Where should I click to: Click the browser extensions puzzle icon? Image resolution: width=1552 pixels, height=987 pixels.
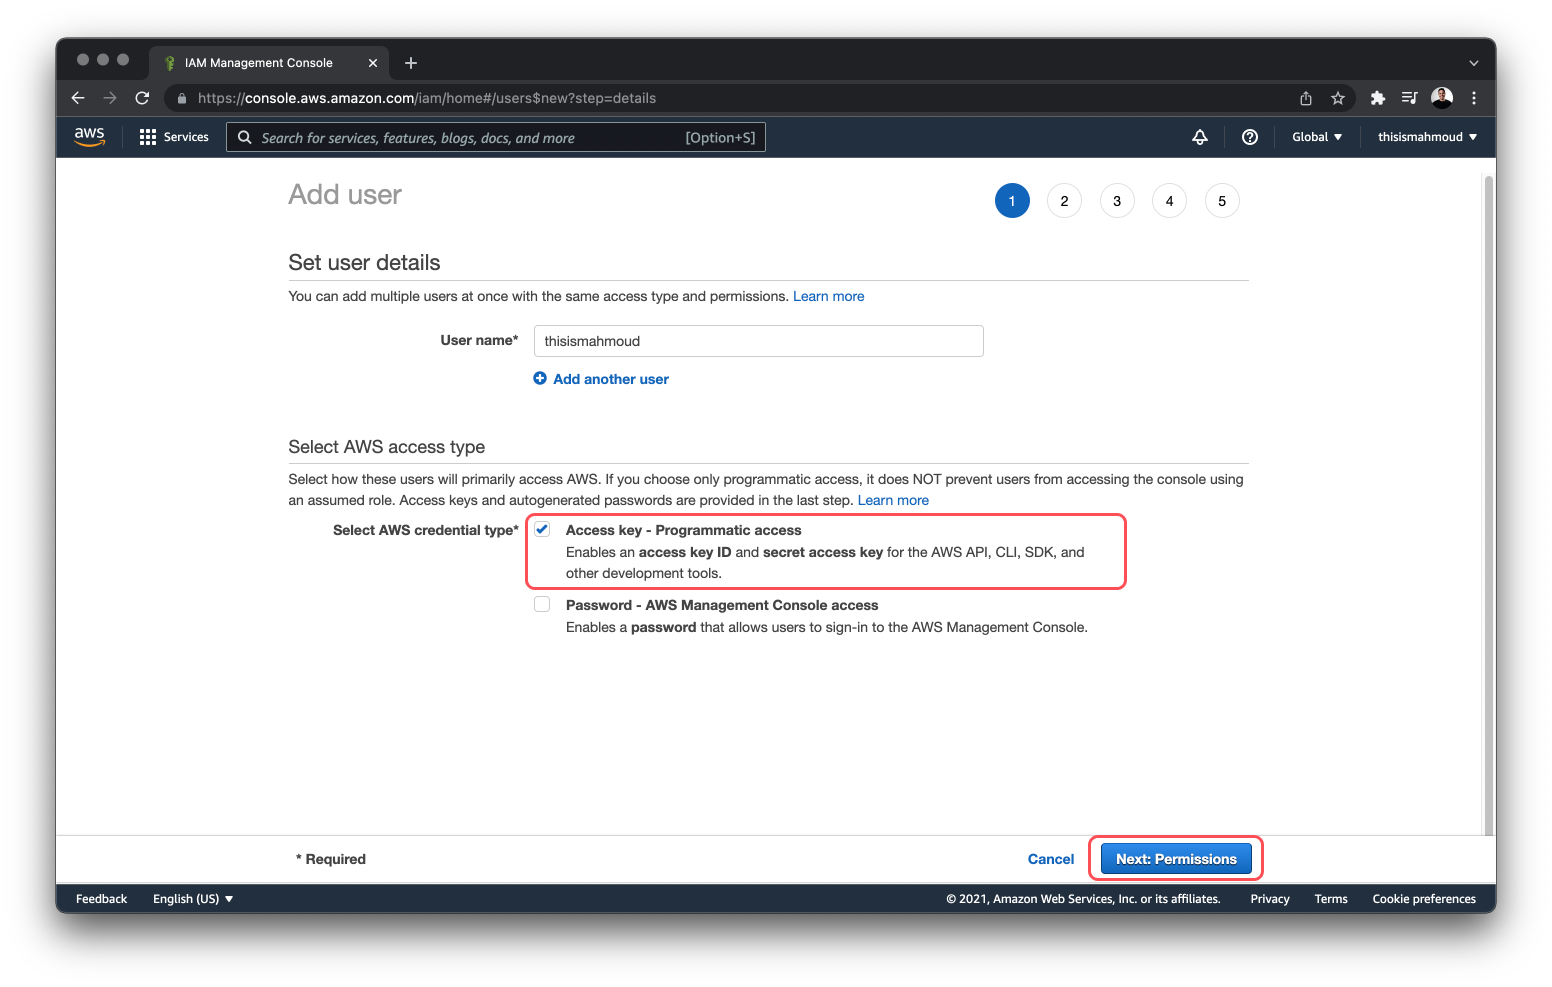pyautogui.click(x=1377, y=98)
